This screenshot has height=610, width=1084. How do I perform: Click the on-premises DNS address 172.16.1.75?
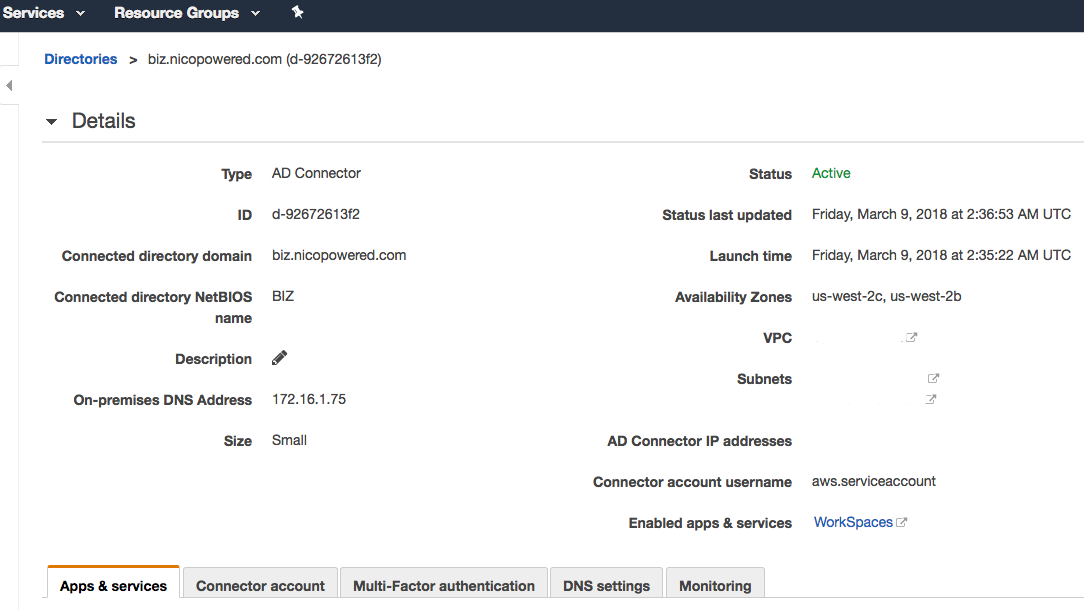tap(309, 399)
